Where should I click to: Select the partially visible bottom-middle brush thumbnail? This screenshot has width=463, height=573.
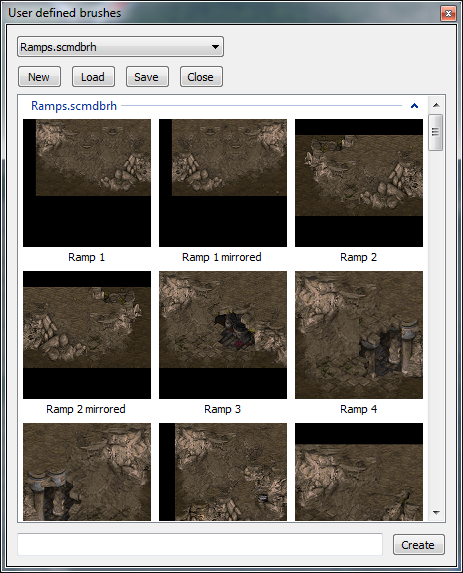(x=223, y=472)
